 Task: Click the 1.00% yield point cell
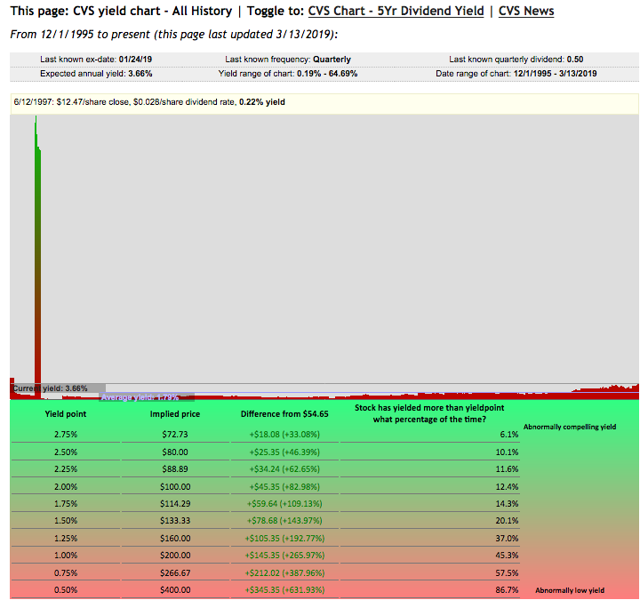[x=65, y=556]
